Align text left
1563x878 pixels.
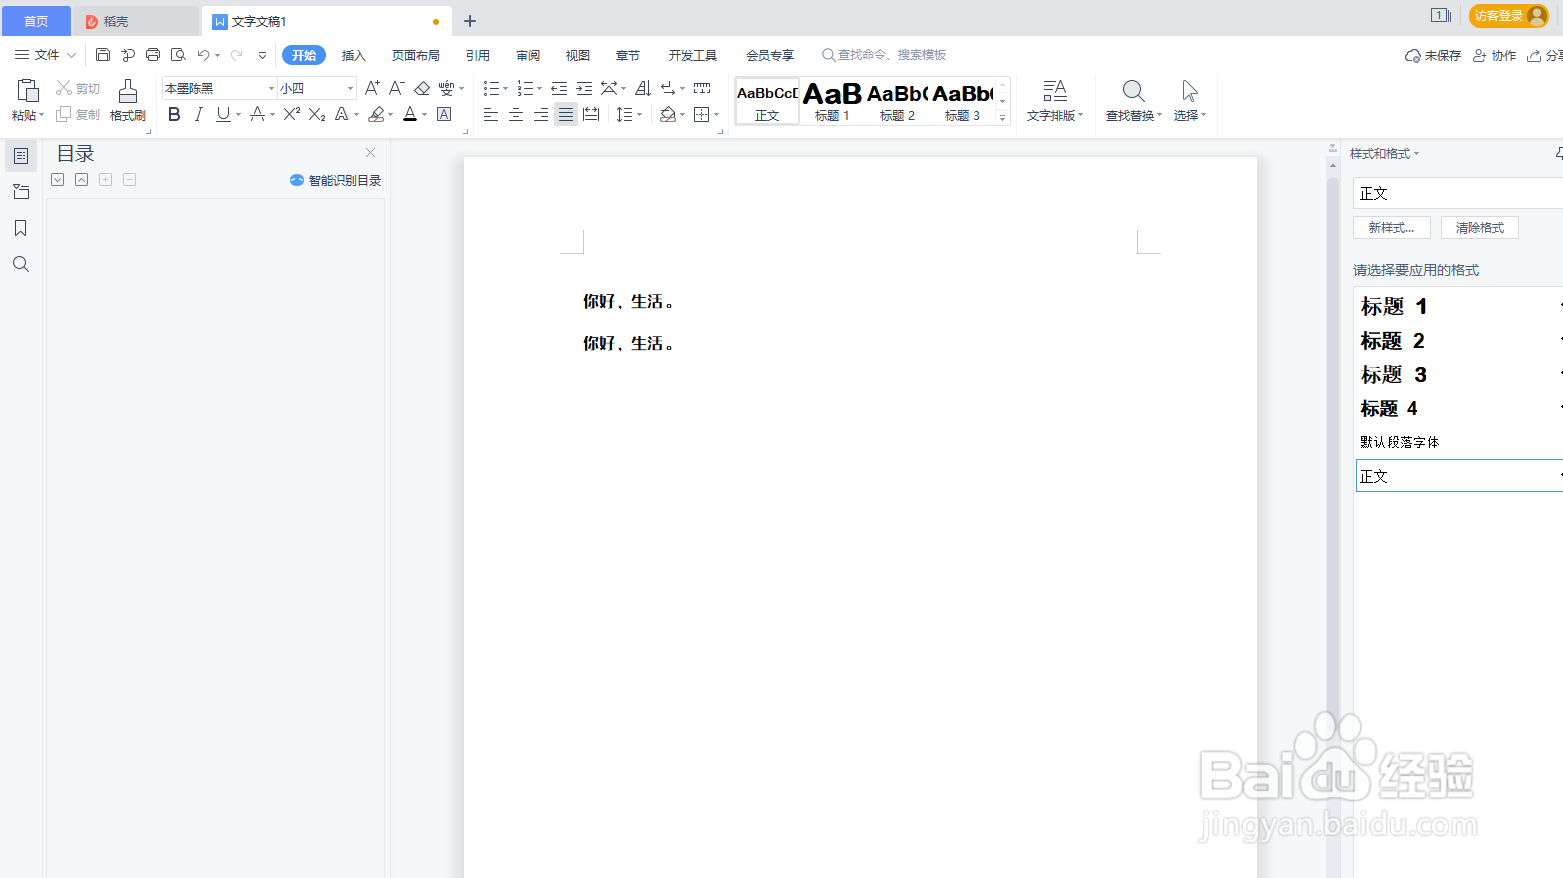pos(491,115)
